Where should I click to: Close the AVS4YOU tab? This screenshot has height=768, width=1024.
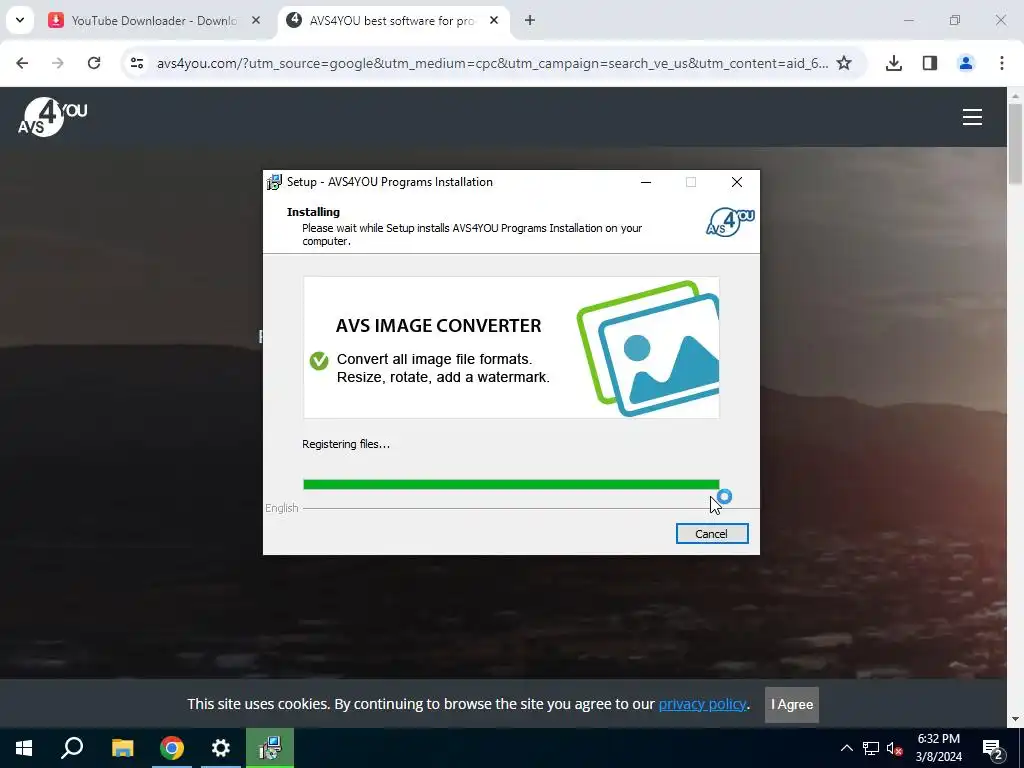point(494,20)
